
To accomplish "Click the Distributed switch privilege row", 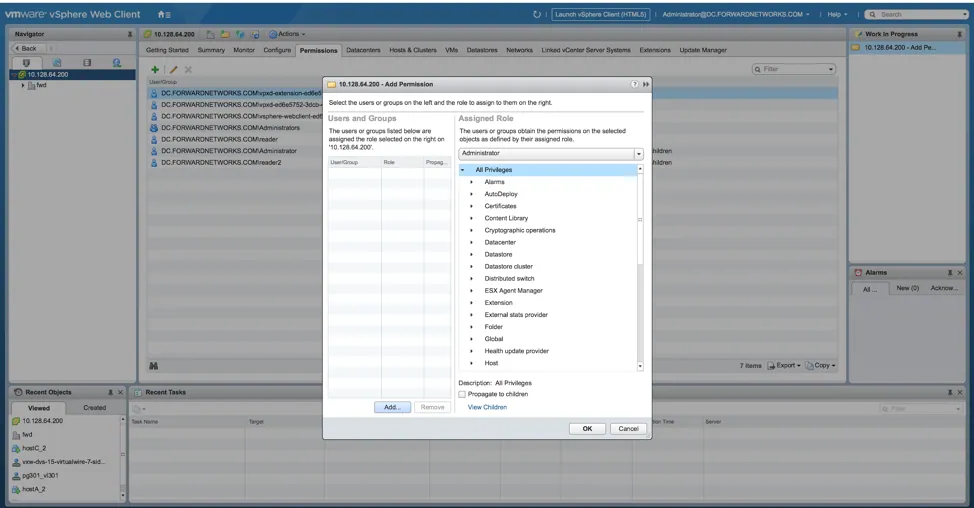I will pos(548,279).
